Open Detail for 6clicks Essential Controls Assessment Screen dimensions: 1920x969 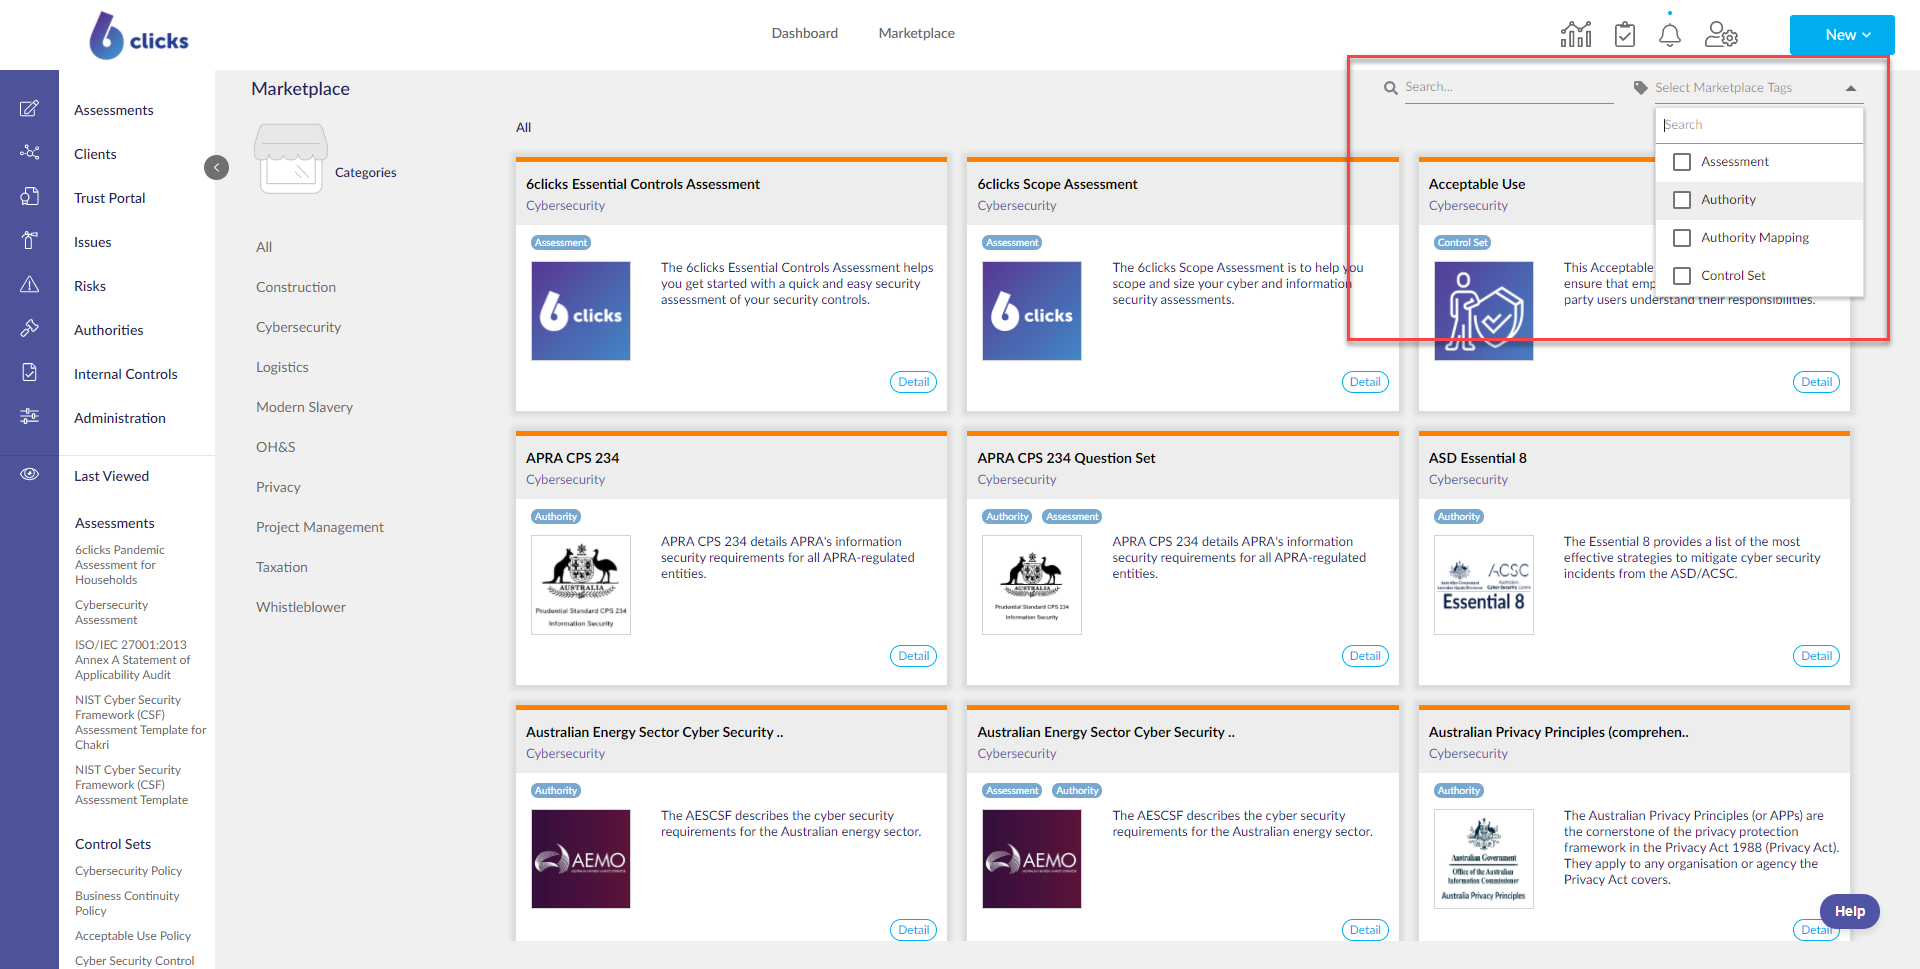[913, 382]
